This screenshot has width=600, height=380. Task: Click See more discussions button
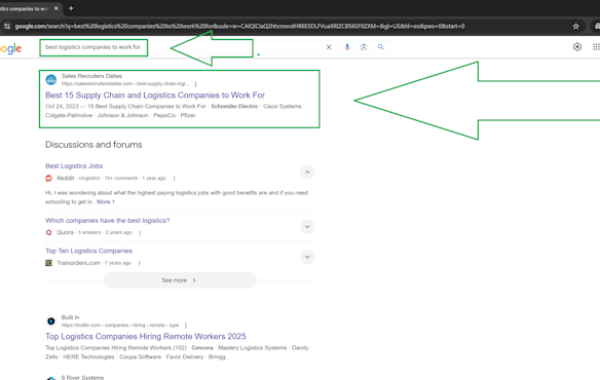[180, 280]
